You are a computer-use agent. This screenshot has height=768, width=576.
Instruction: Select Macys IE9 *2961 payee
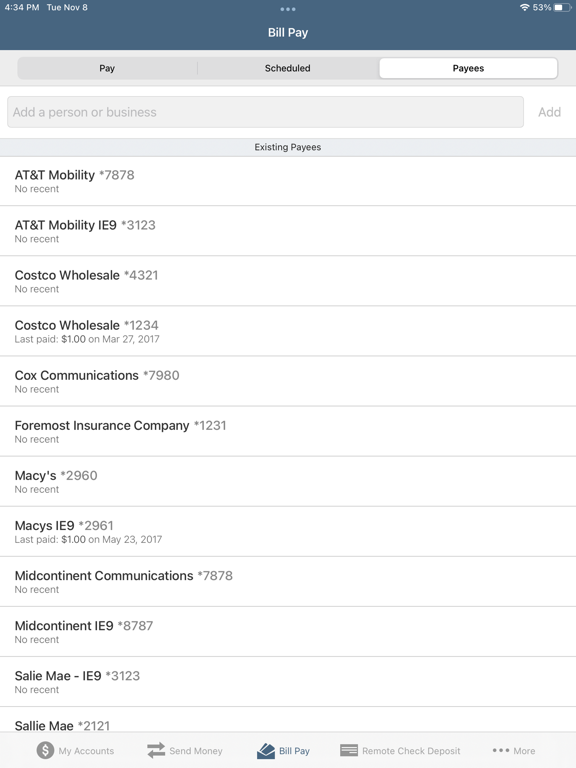pyautogui.click(x=288, y=532)
